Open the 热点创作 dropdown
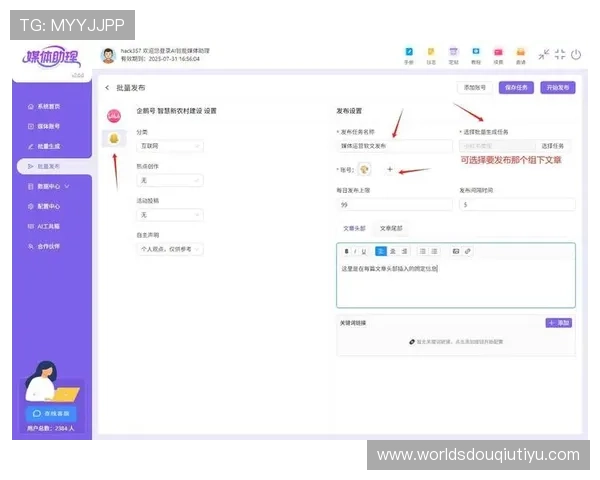 170,180
